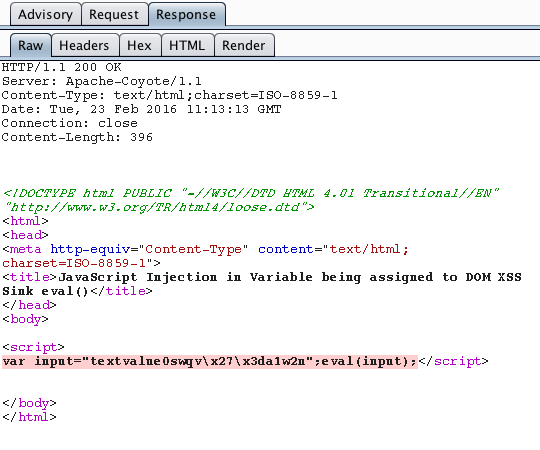Viewport: 540px width, 450px height.
Task: Click the closing body tag
Action: tap(29, 403)
